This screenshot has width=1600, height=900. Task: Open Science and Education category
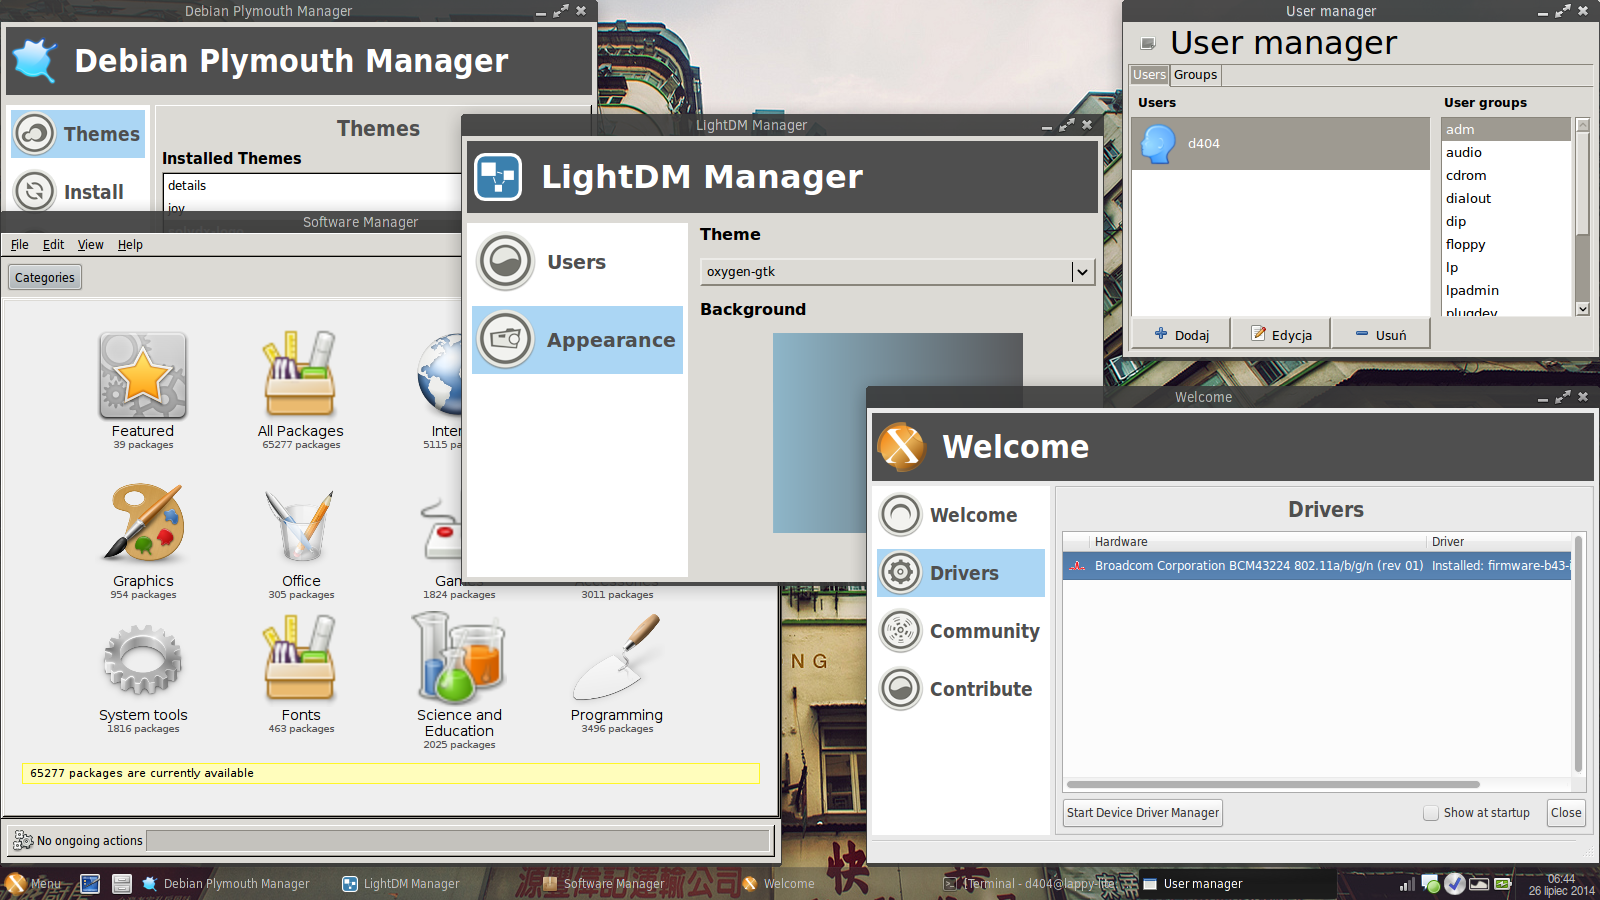[x=459, y=681]
